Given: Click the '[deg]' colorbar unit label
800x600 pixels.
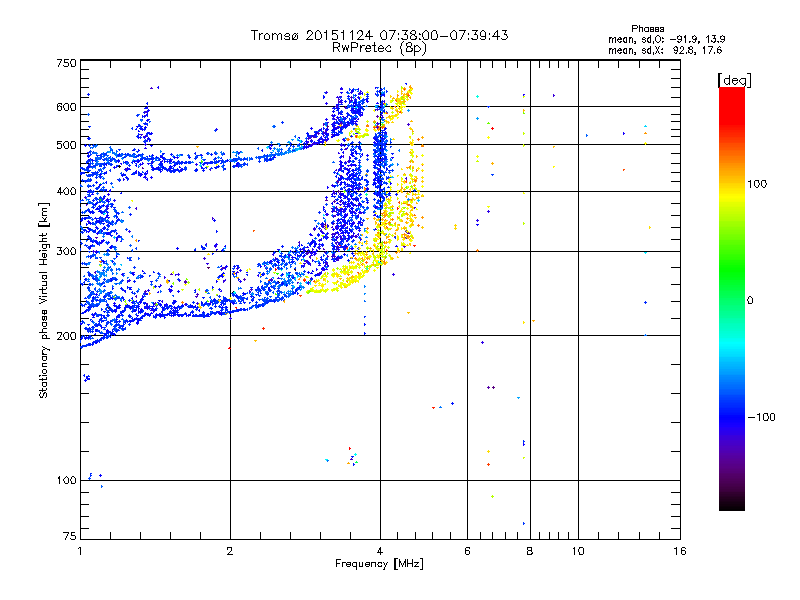Looking at the screenshot, I should 734,80.
